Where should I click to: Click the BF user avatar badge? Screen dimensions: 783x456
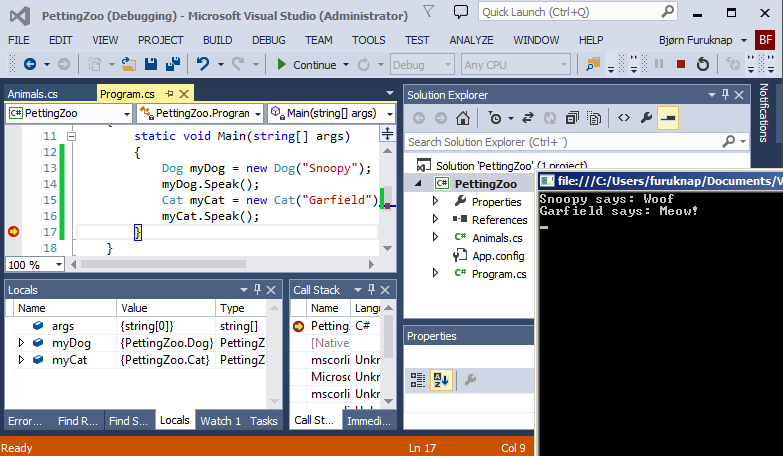pos(766,40)
